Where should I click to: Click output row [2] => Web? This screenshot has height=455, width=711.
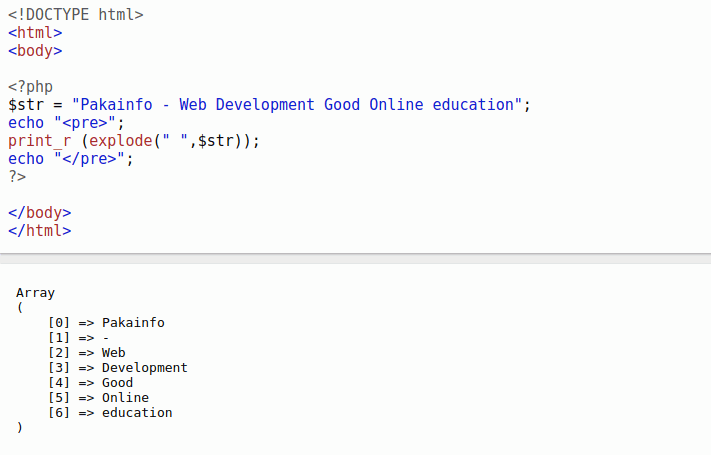pos(87,353)
